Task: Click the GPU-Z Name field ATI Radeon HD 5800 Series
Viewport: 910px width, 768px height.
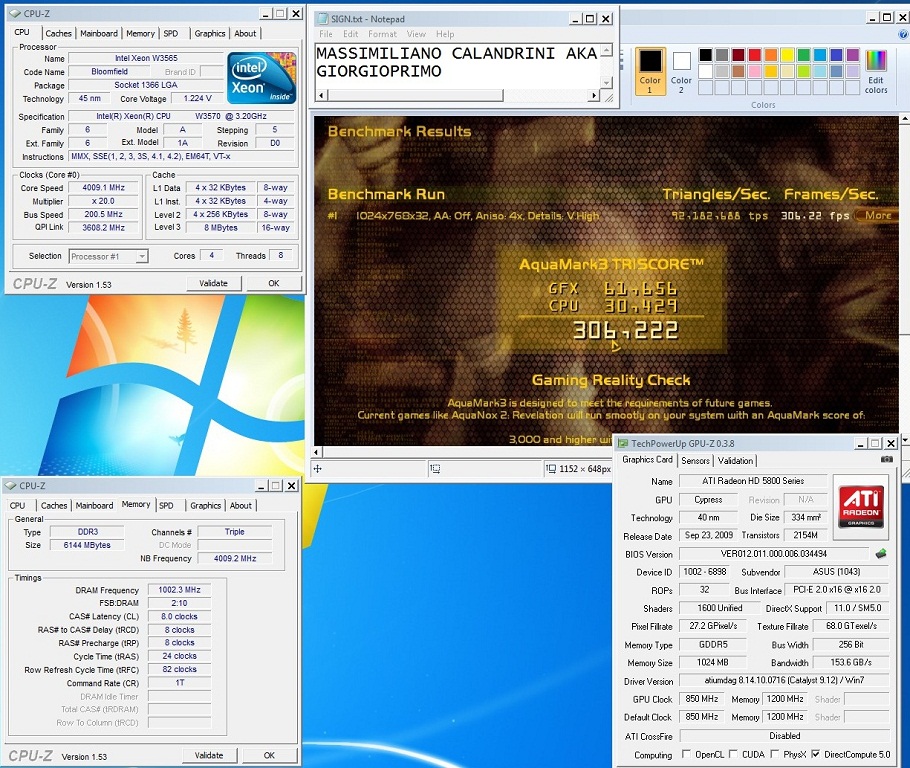Action: tap(753, 481)
